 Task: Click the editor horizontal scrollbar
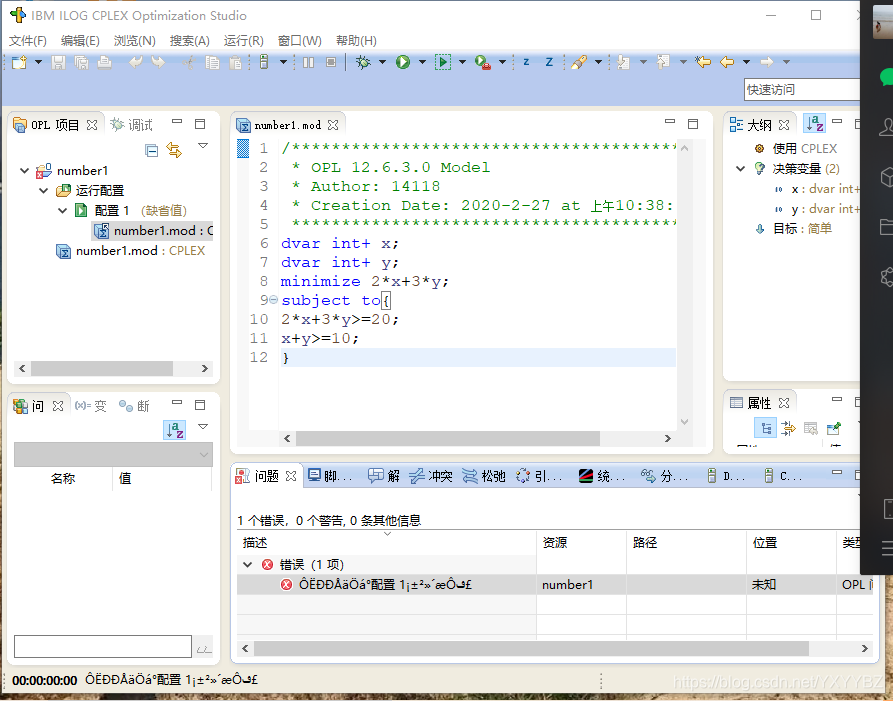pos(448,438)
